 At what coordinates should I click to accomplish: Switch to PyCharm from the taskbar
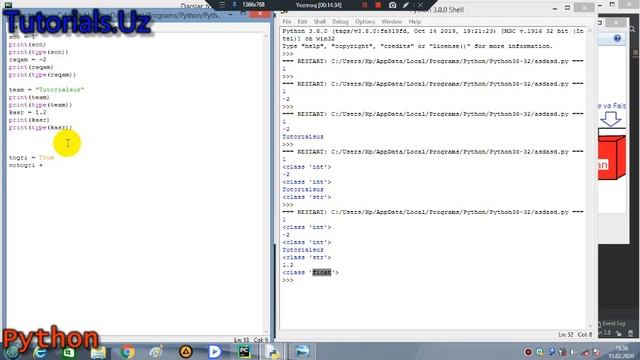(x=244, y=352)
